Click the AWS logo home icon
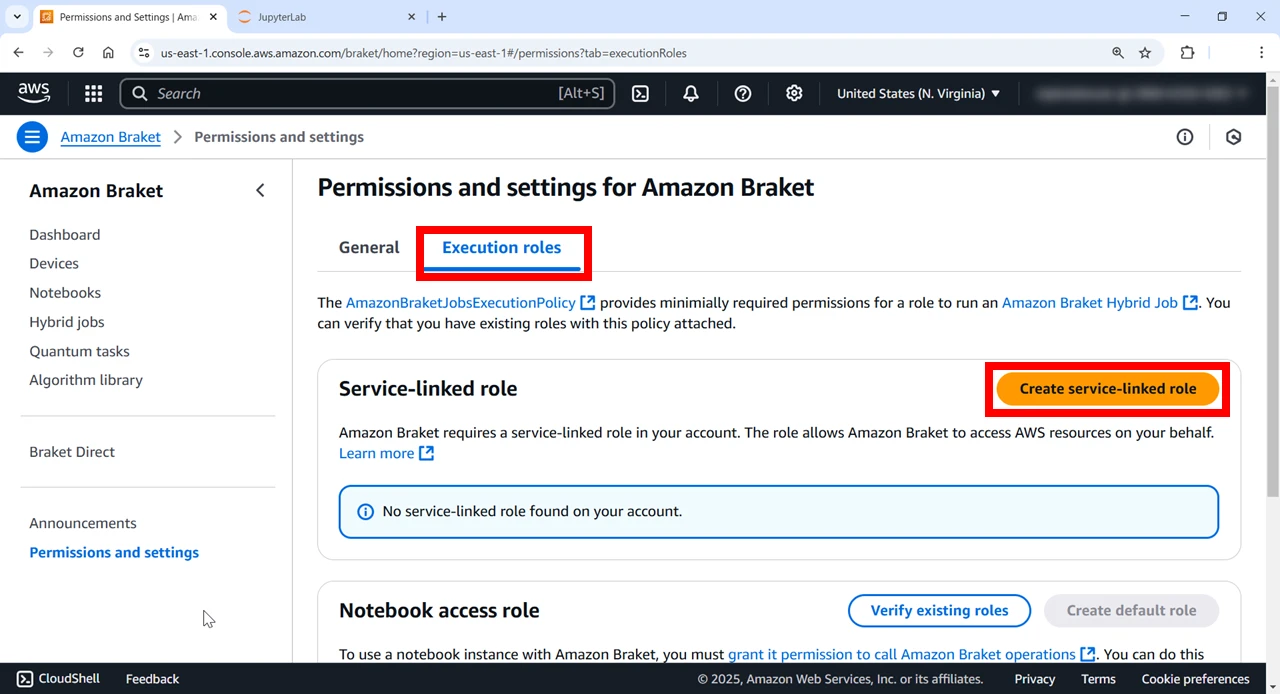 click(34, 93)
